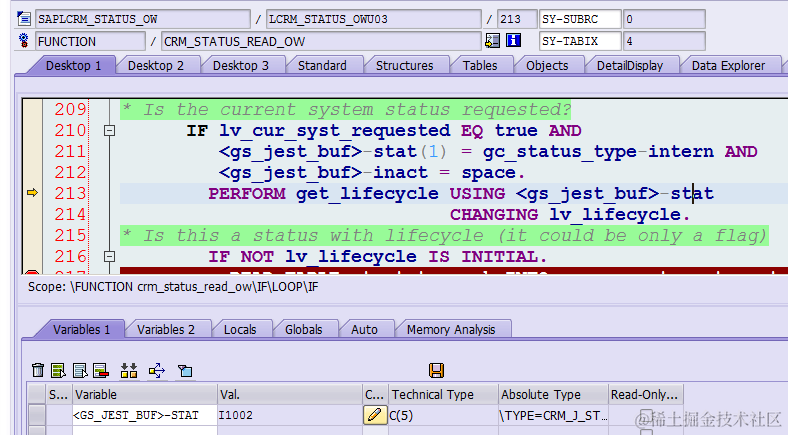Viewport: 788px width, 435px height.
Task: Switch to Desktop 1 tab
Action: [73, 66]
